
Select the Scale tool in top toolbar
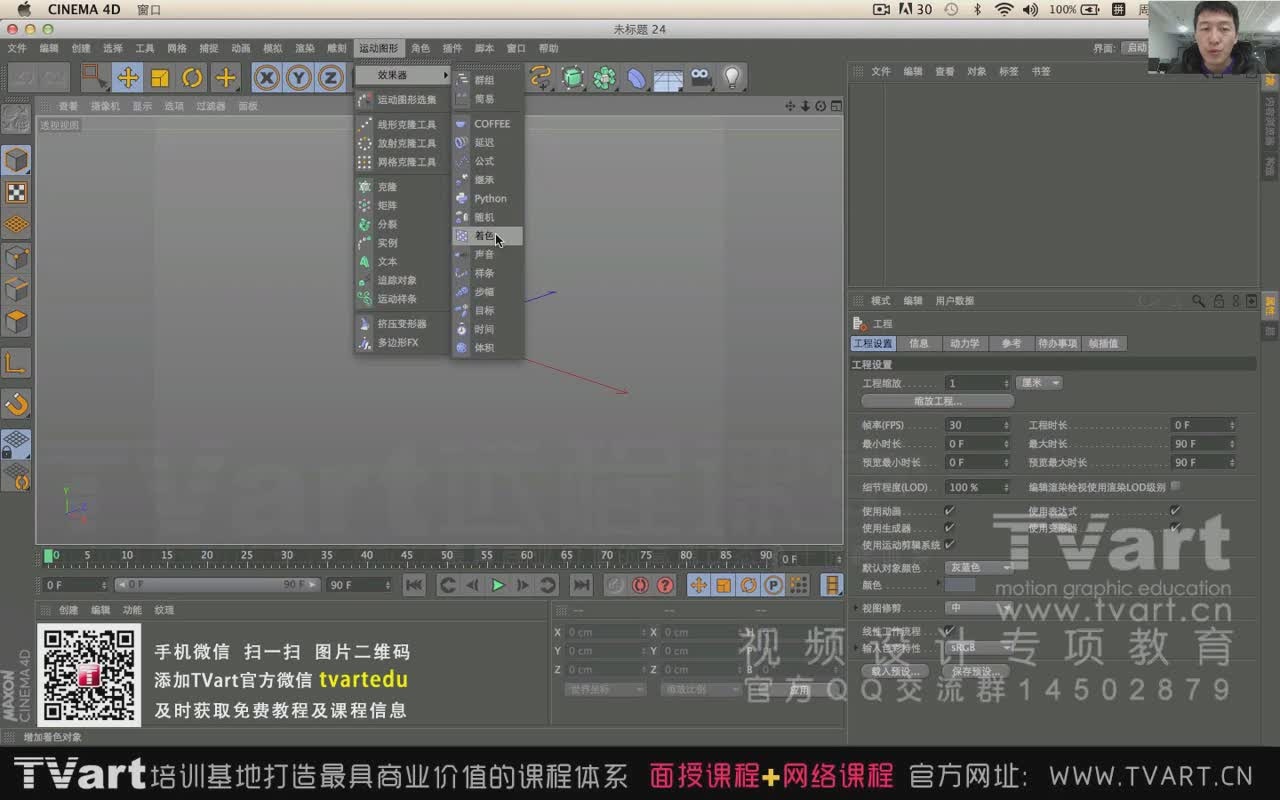(160, 77)
